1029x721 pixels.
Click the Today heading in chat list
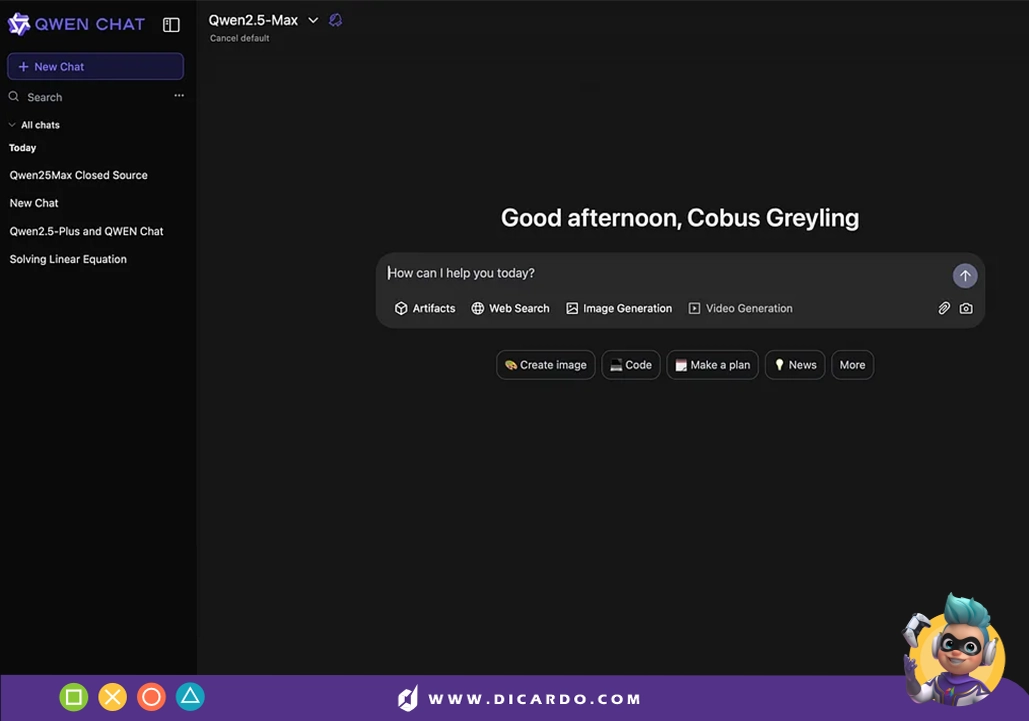[x=22, y=148]
